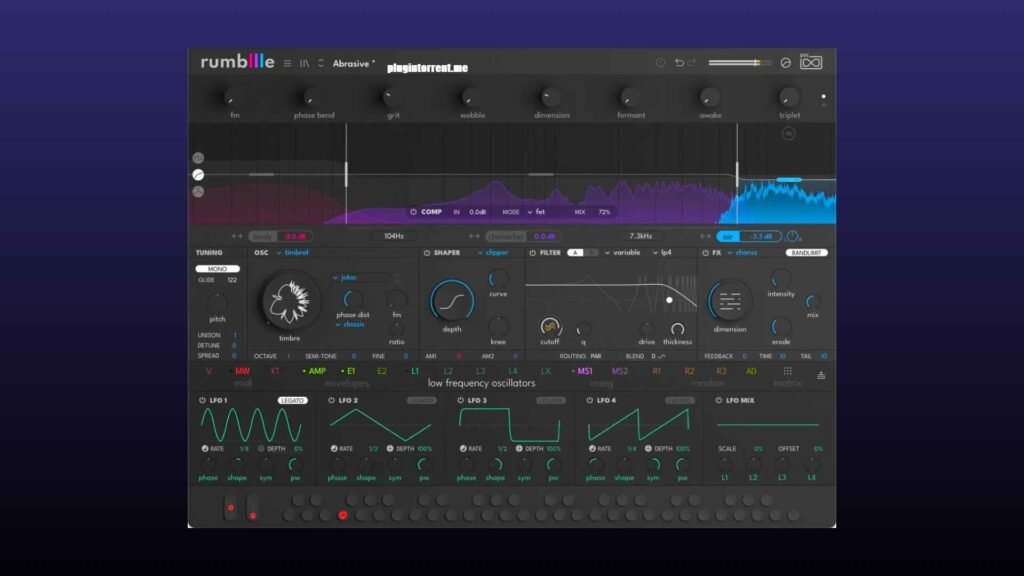This screenshot has width=1024, height=576.
Task: Adjust the master volume slider in header
Action: pyautogui.click(x=739, y=63)
